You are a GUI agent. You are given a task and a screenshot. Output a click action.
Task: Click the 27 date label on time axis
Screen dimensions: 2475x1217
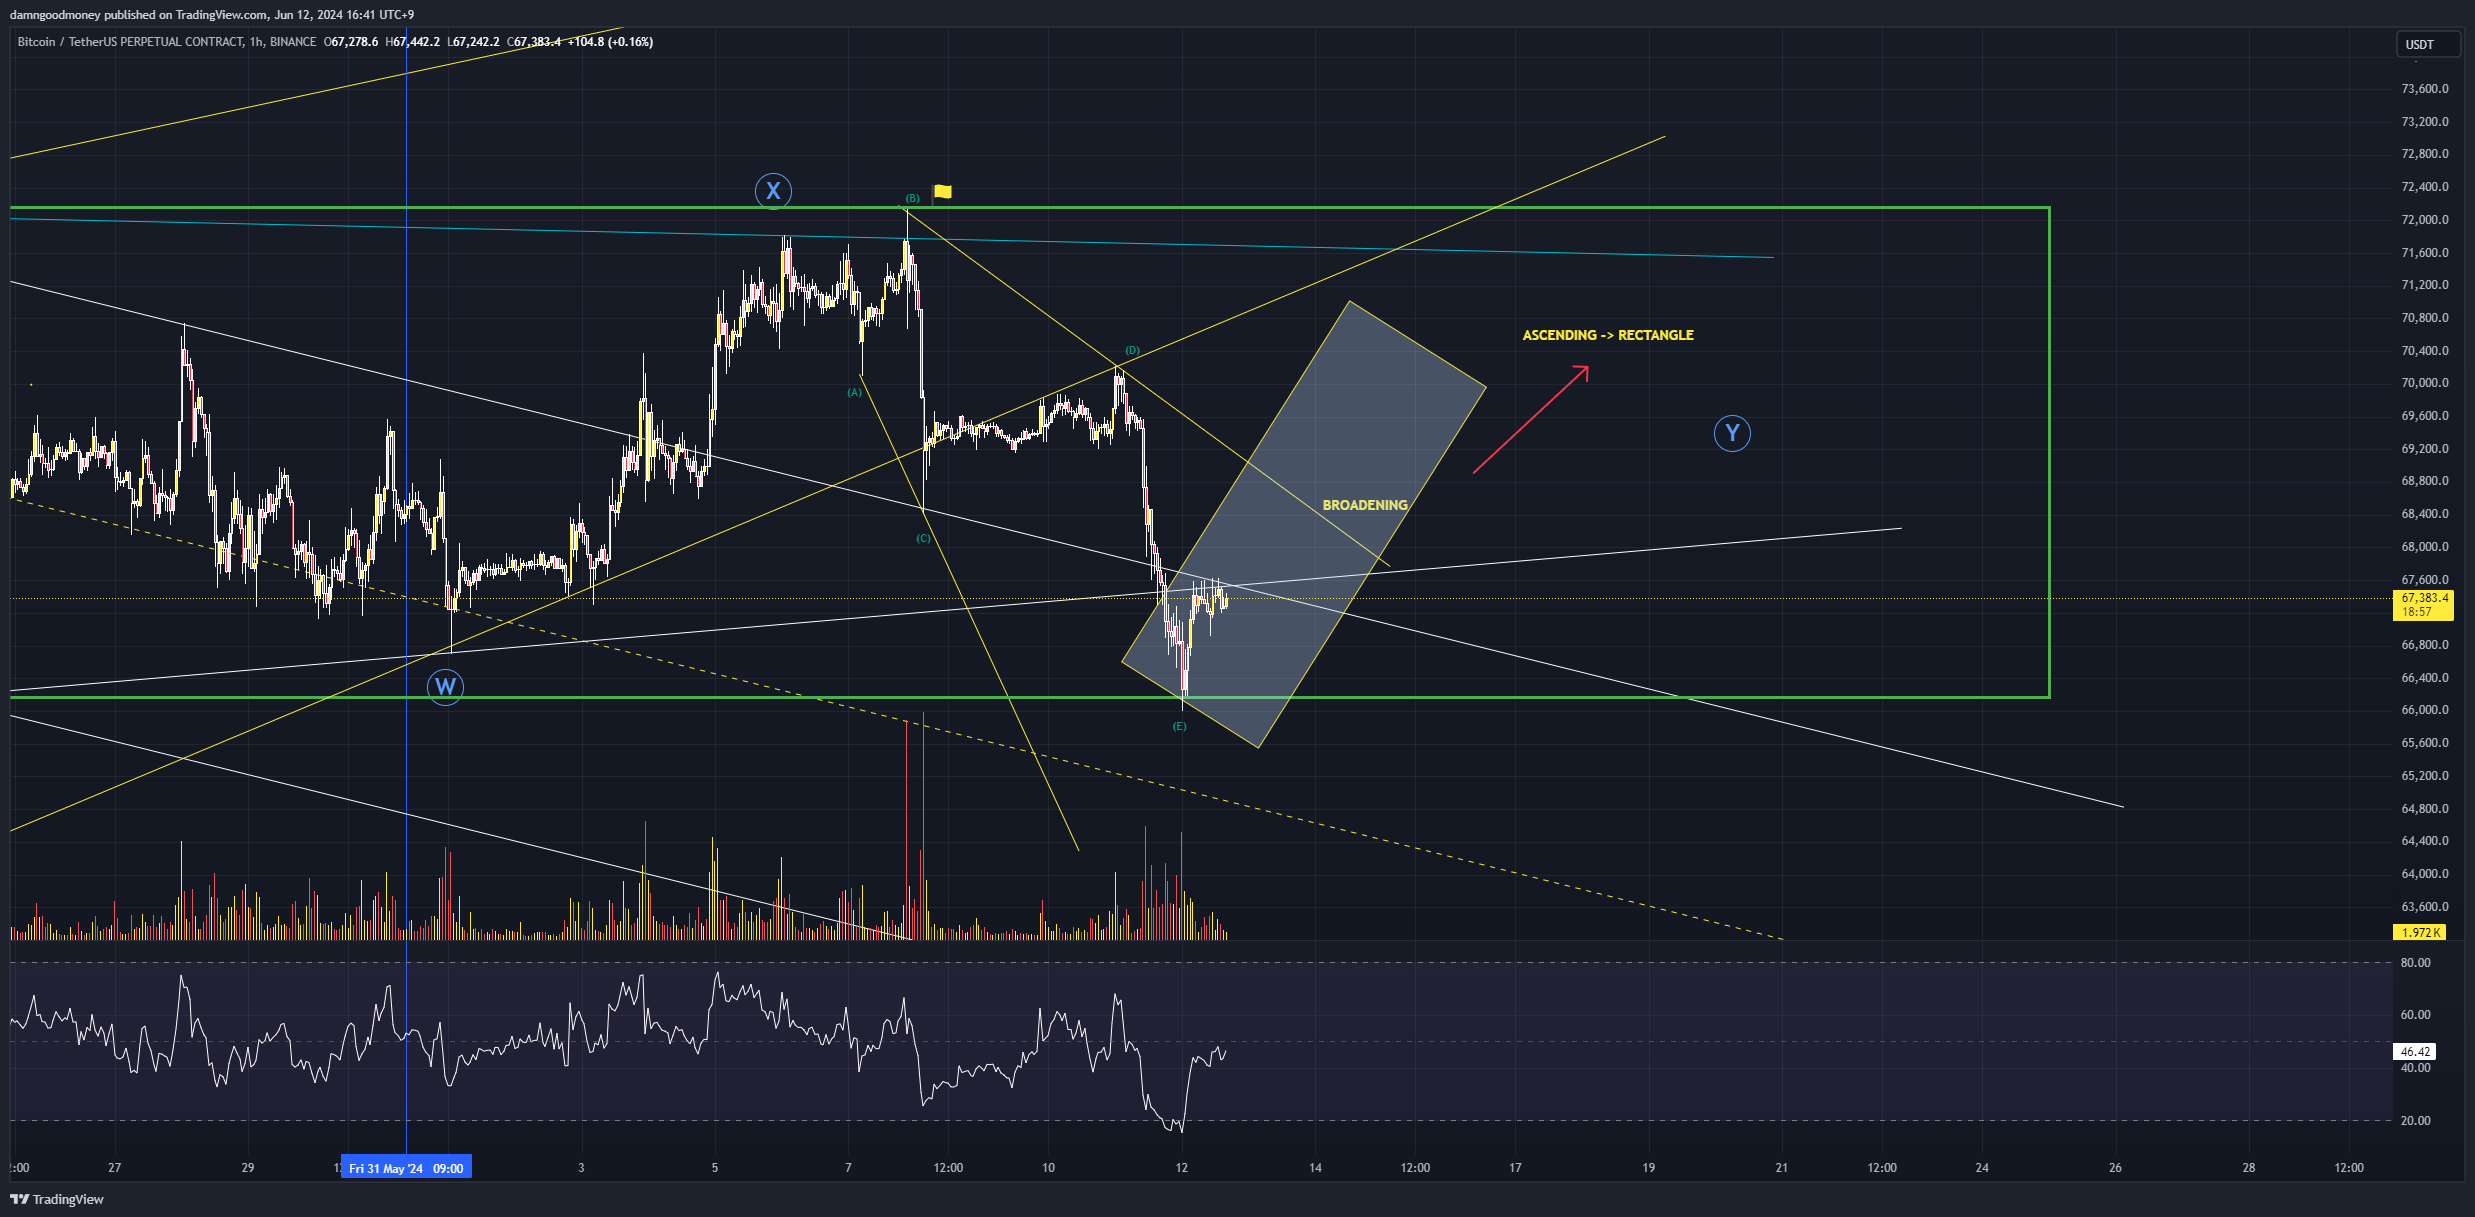pyautogui.click(x=114, y=1168)
